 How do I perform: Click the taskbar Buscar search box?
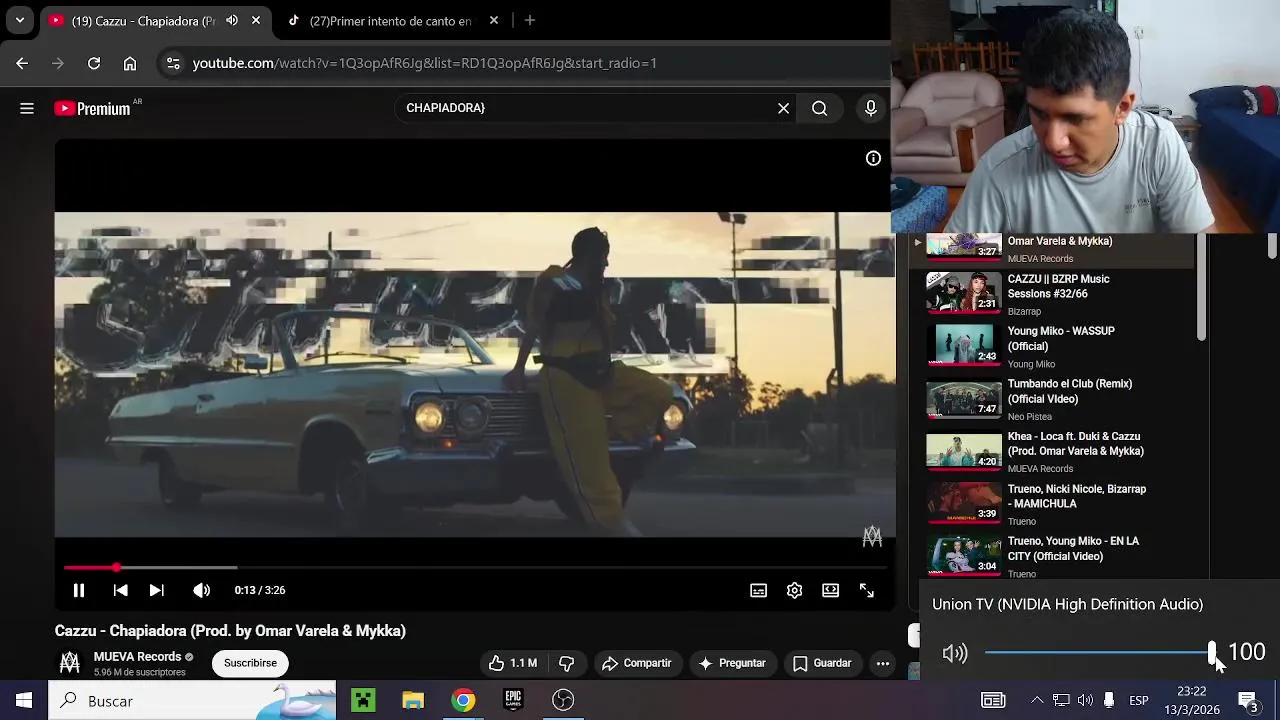point(192,700)
